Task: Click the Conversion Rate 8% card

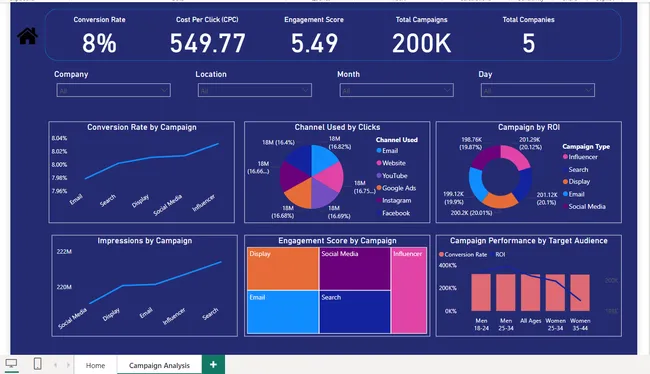Action: (x=99, y=36)
